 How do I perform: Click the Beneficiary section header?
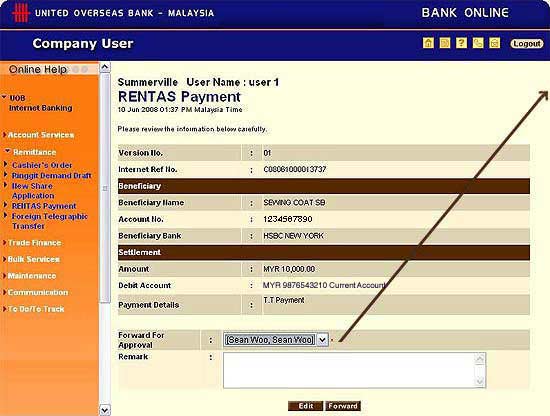[324, 186]
